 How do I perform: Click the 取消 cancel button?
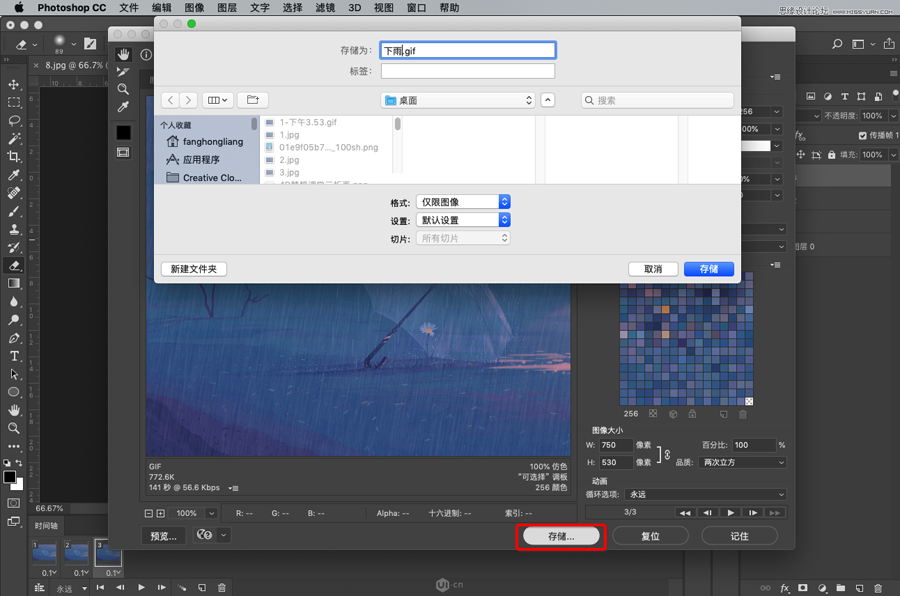pos(653,269)
